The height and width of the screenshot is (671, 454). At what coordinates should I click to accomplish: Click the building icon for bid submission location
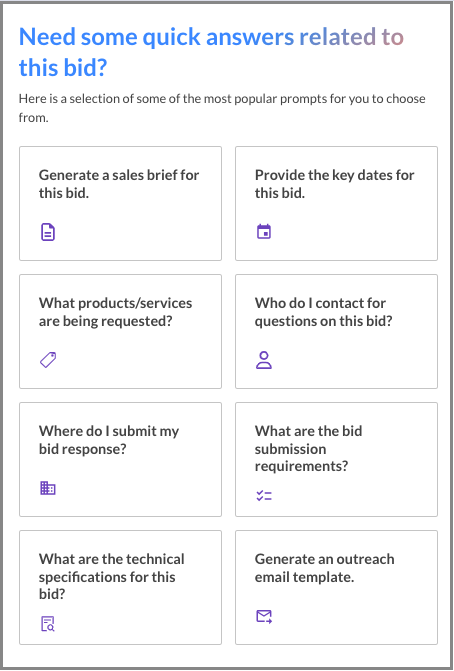tap(48, 488)
